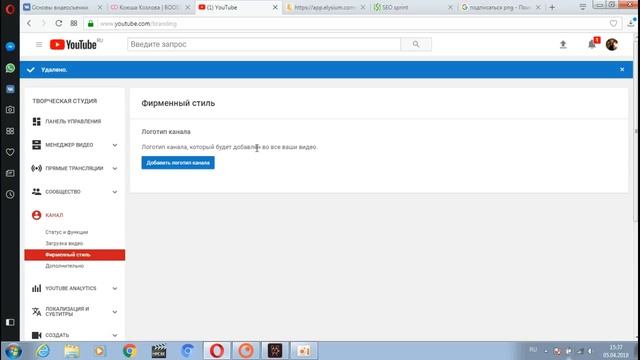Open "YouTube Analytics" menu item
Image resolution: width=640 pixels, height=360 pixels.
pyautogui.click(x=71, y=288)
